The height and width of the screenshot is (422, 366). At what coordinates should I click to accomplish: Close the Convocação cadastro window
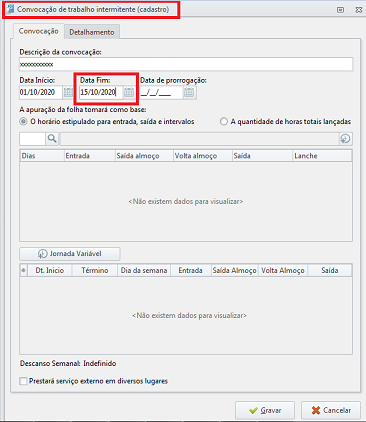[358, 10]
